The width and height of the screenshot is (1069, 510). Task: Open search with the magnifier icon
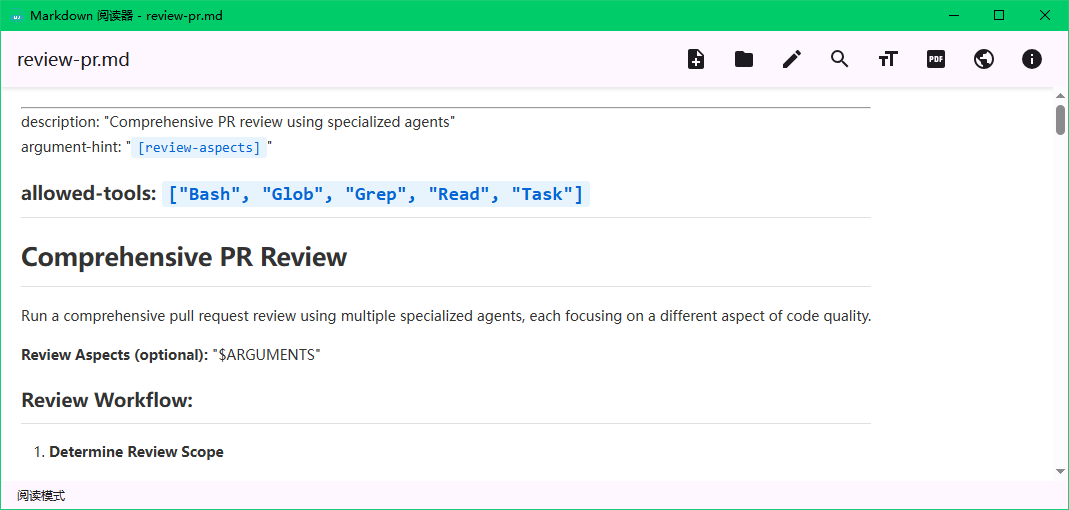point(839,59)
